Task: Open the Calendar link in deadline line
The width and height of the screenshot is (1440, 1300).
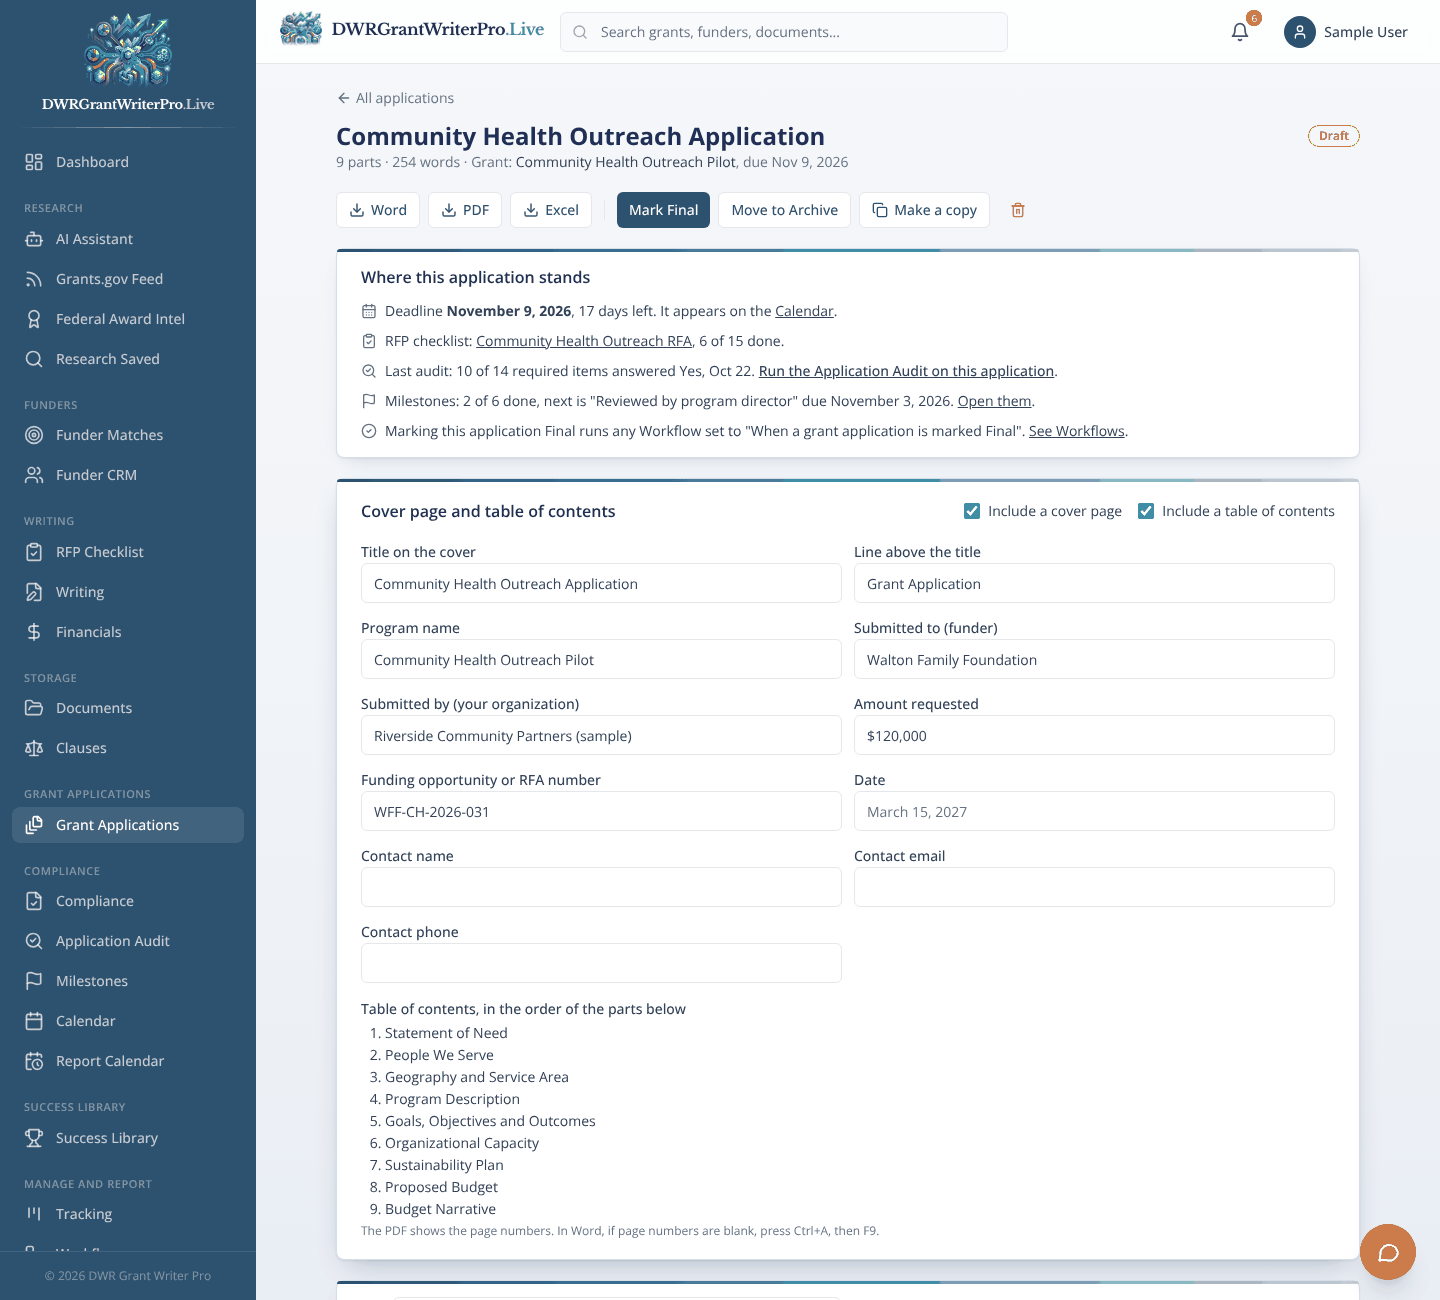Action: point(804,311)
